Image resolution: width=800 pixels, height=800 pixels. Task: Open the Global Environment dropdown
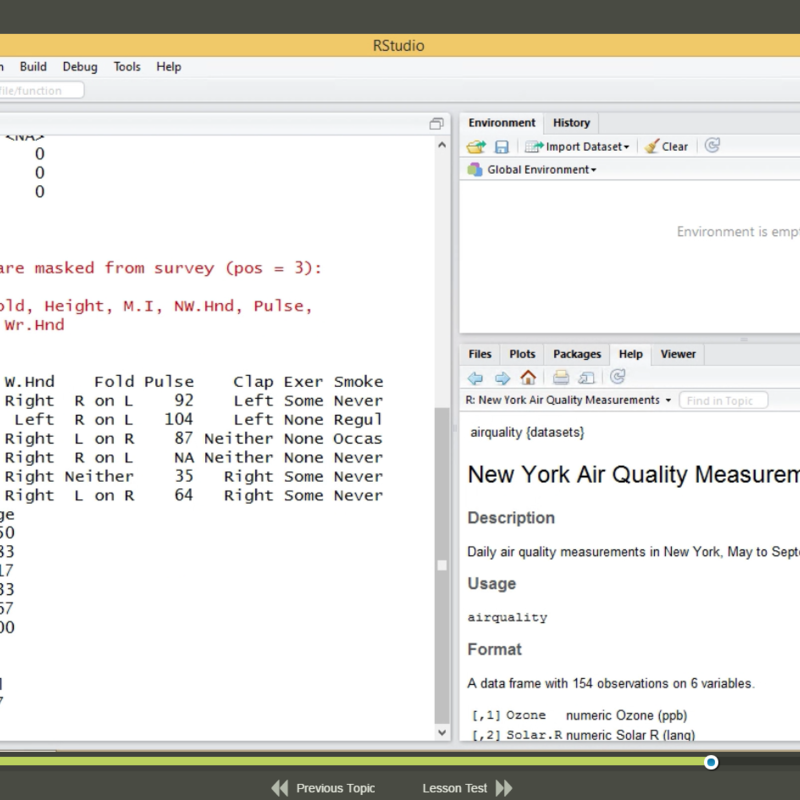pos(593,170)
